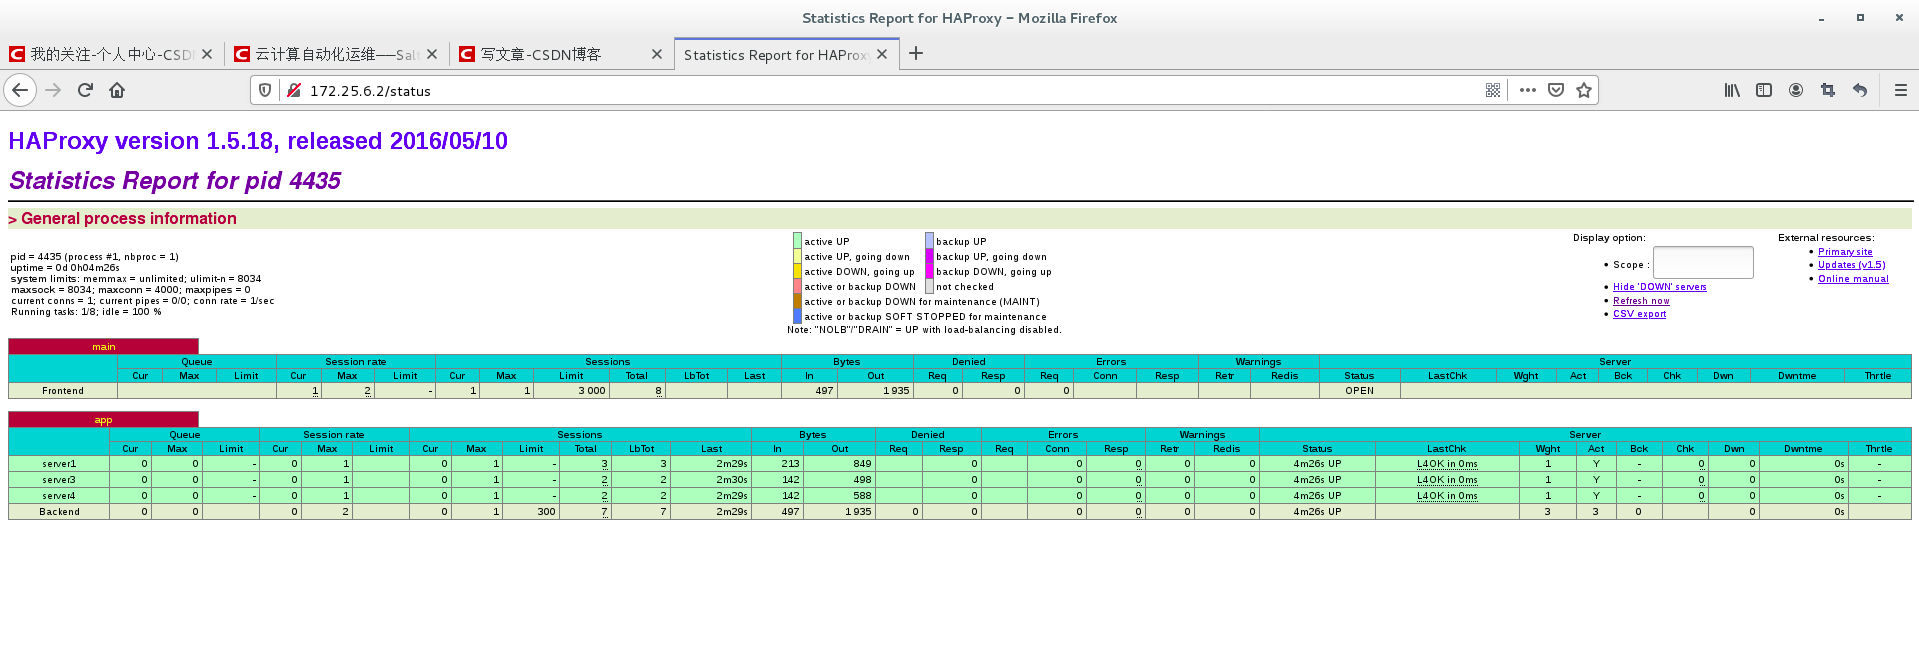Select the server1 row label

pyautogui.click(x=59, y=464)
